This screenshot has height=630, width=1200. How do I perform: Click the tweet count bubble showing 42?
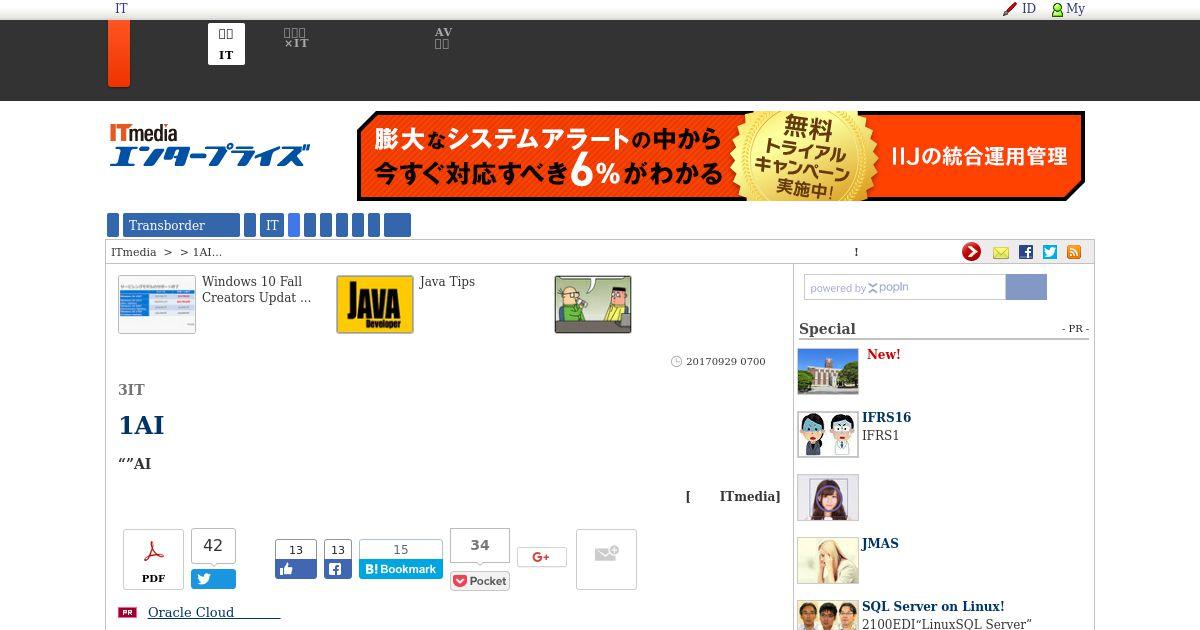pyautogui.click(x=213, y=546)
